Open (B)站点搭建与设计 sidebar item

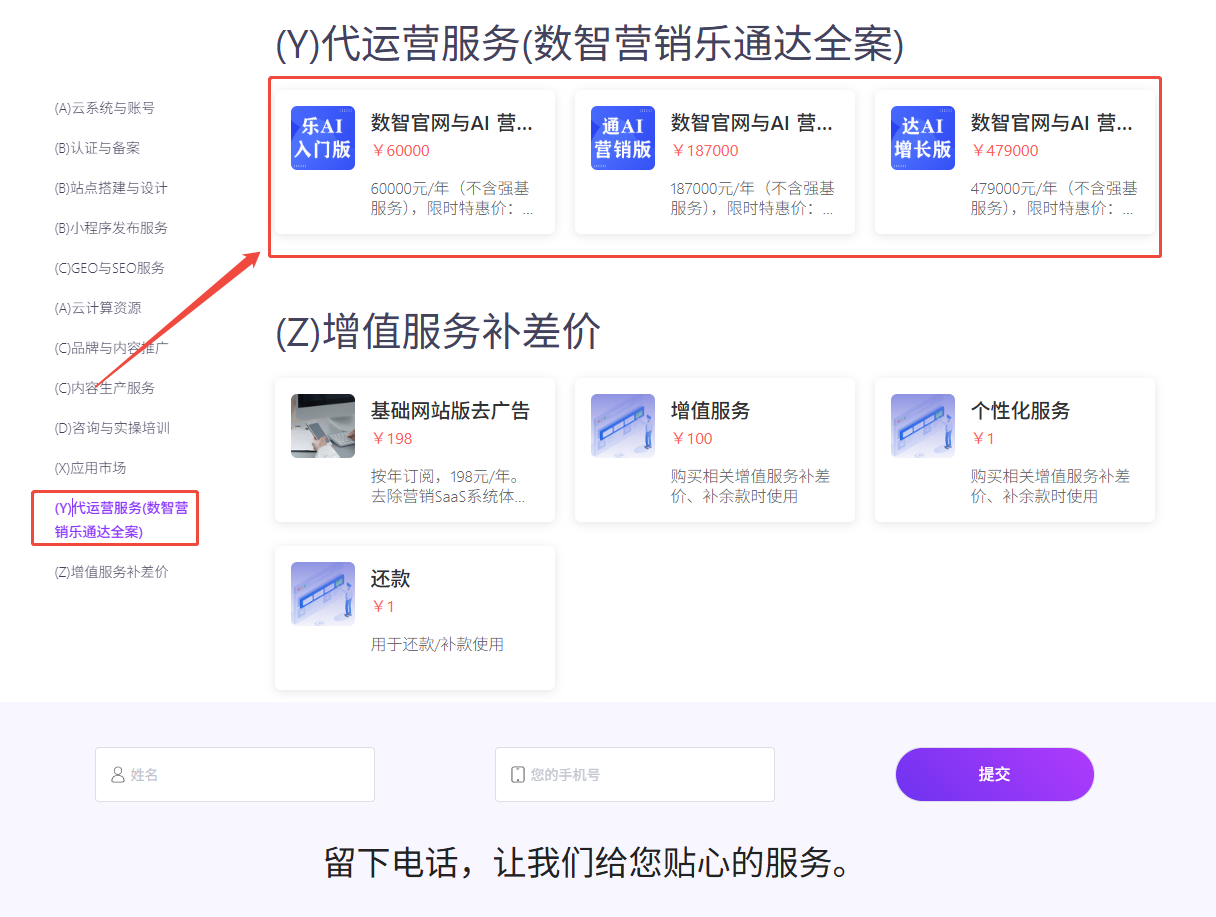(111, 188)
